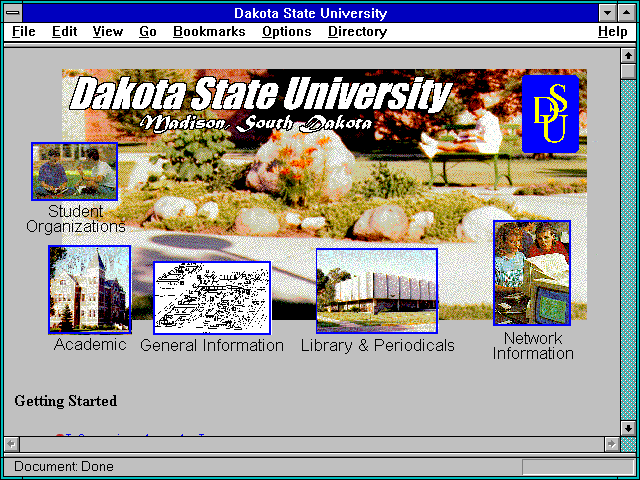Click the vertical scrollbar down arrow
The width and height of the screenshot is (640, 480).
tap(628, 428)
